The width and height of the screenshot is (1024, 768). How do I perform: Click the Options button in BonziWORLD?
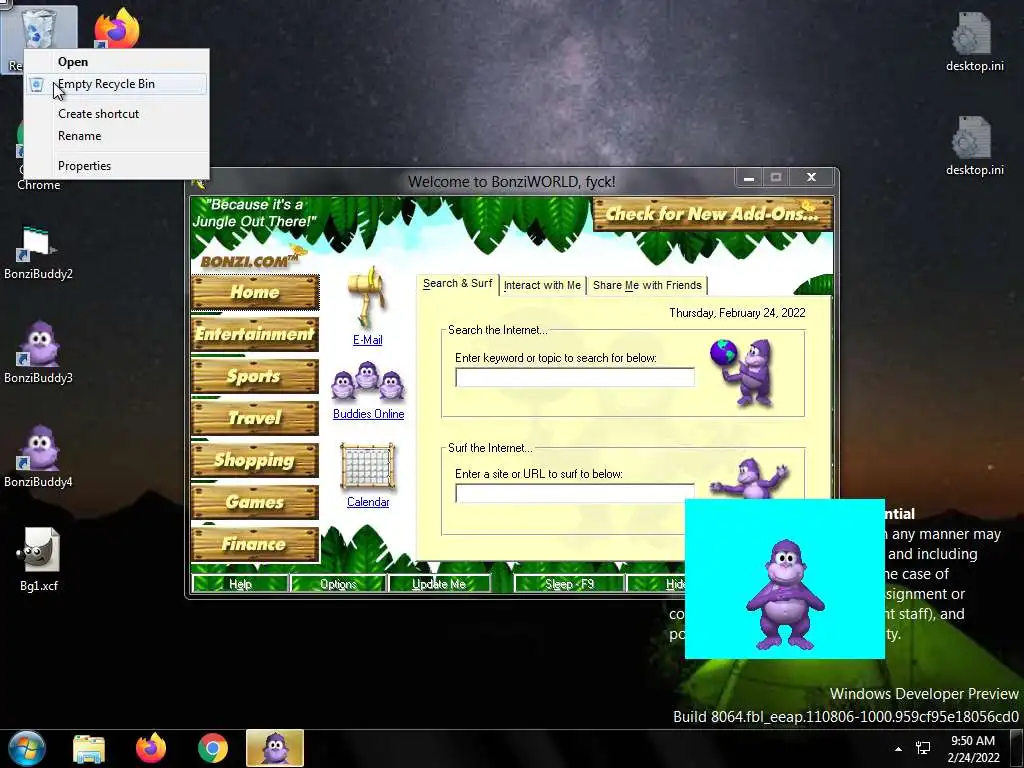pyautogui.click(x=338, y=584)
